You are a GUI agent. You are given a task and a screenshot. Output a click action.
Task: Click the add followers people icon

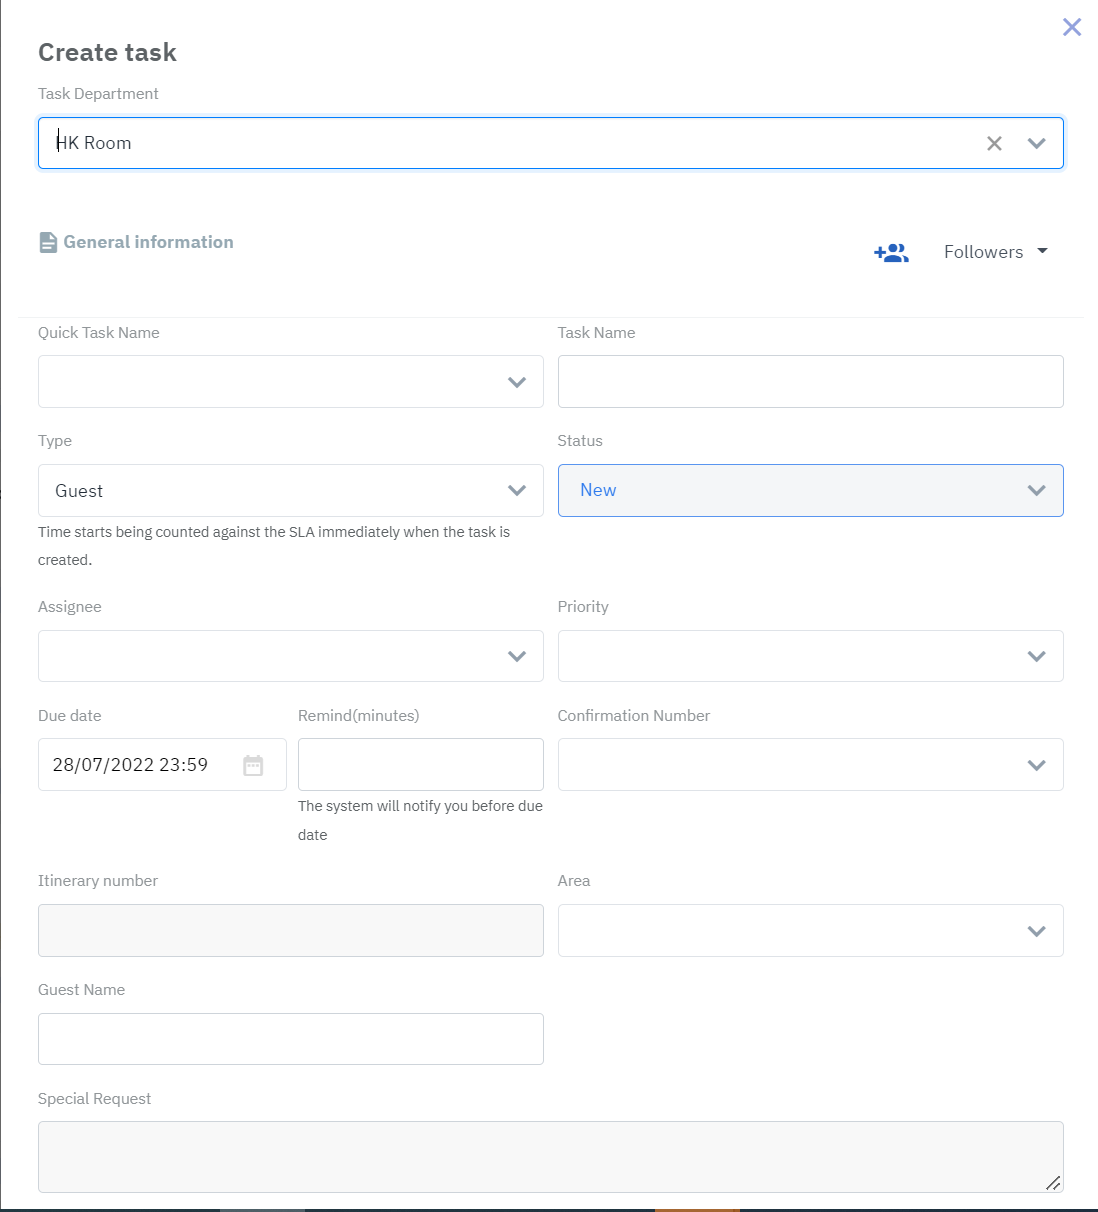tap(891, 253)
